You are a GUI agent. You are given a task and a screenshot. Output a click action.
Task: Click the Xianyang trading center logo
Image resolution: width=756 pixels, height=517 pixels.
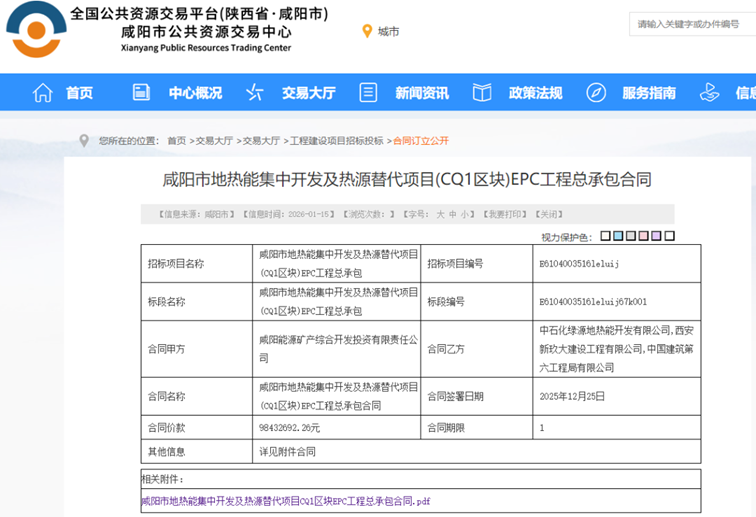pos(35,30)
